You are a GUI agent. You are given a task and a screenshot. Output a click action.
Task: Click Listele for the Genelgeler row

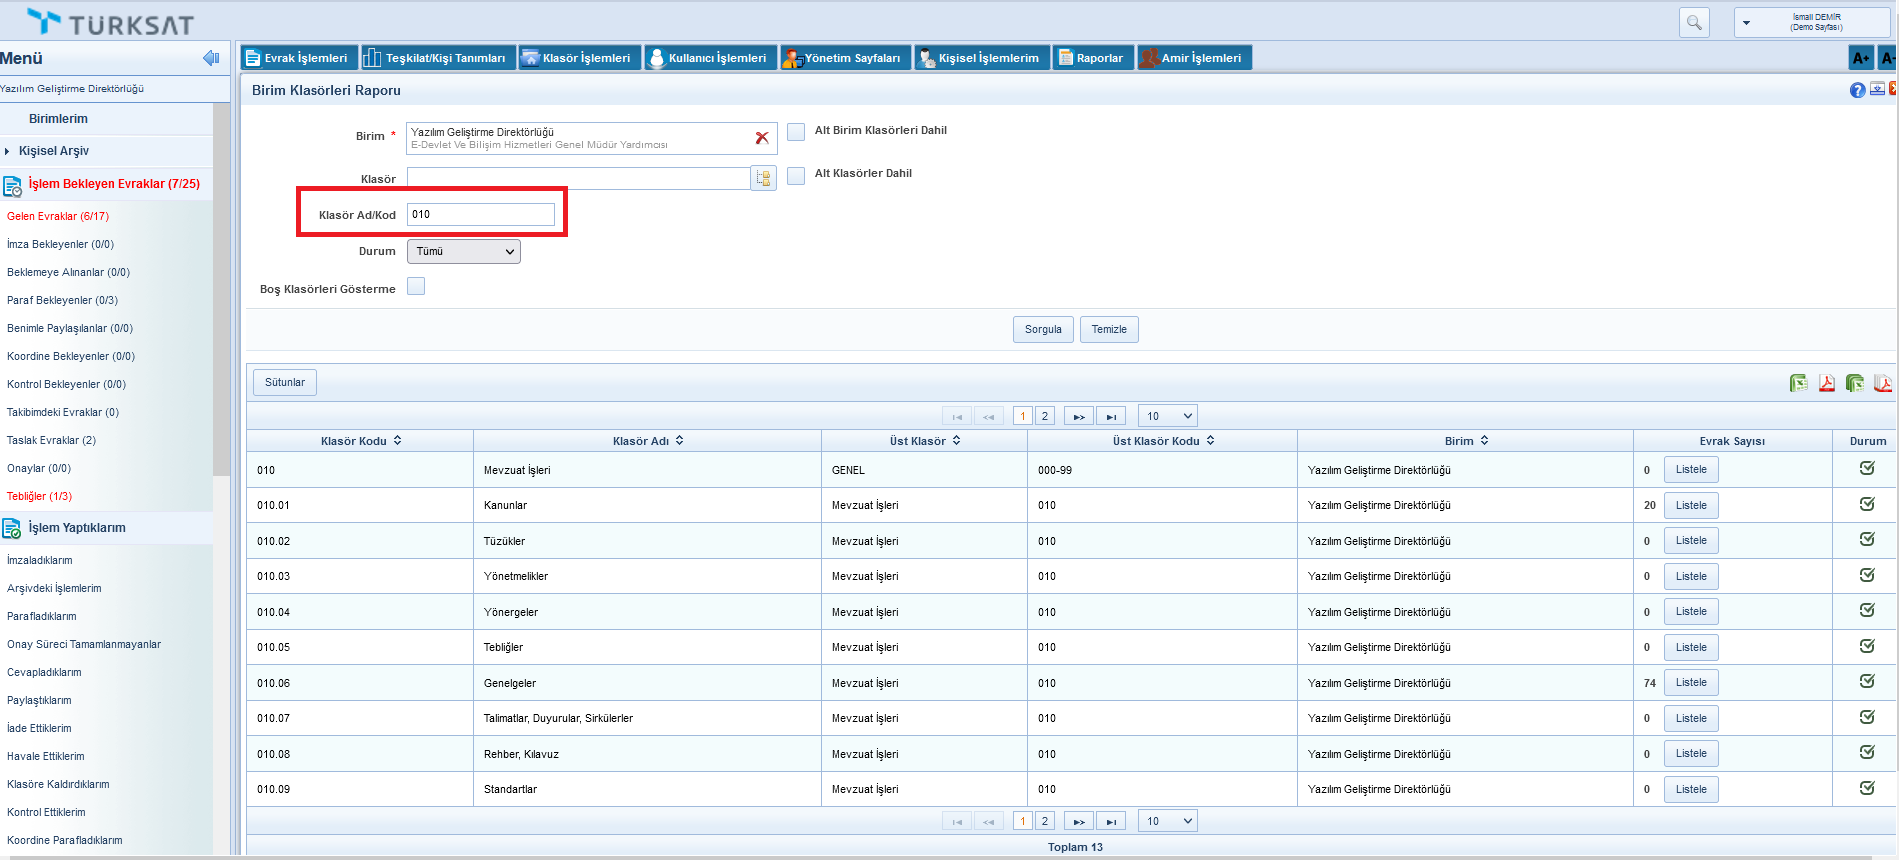coord(1691,683)
